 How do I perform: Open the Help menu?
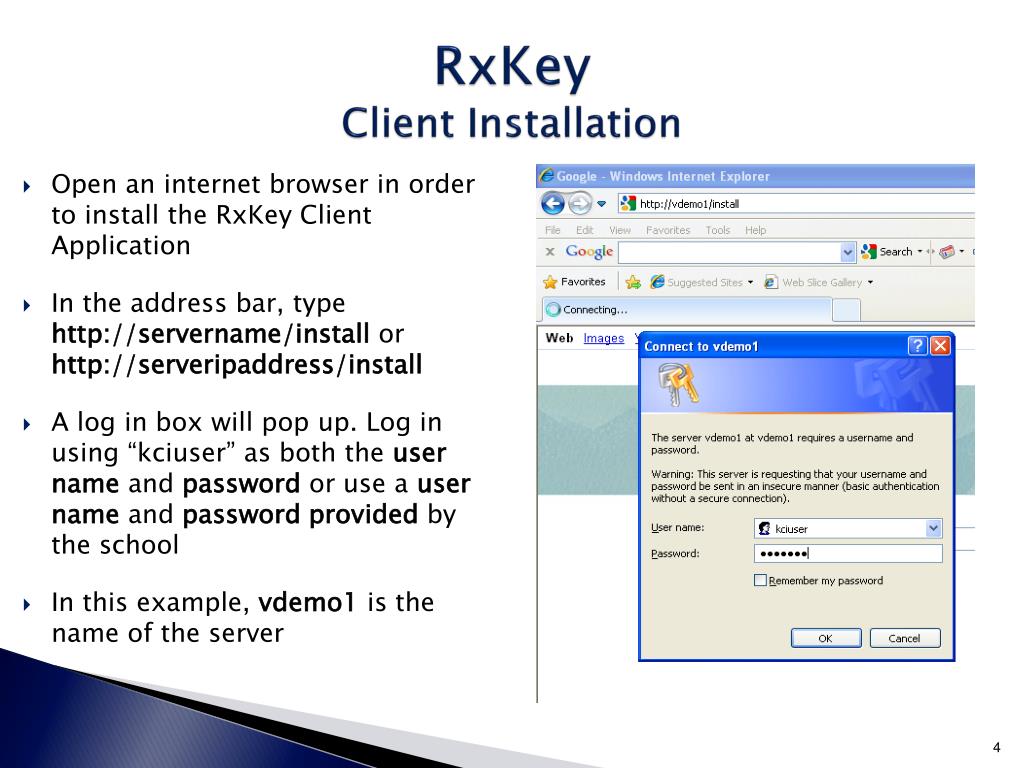pyautogui.click(x=755, y=230)
